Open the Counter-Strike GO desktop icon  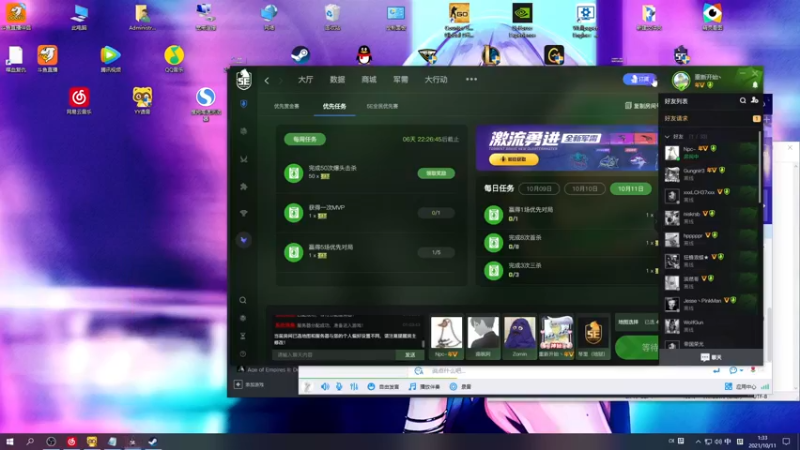pos(459,19)
